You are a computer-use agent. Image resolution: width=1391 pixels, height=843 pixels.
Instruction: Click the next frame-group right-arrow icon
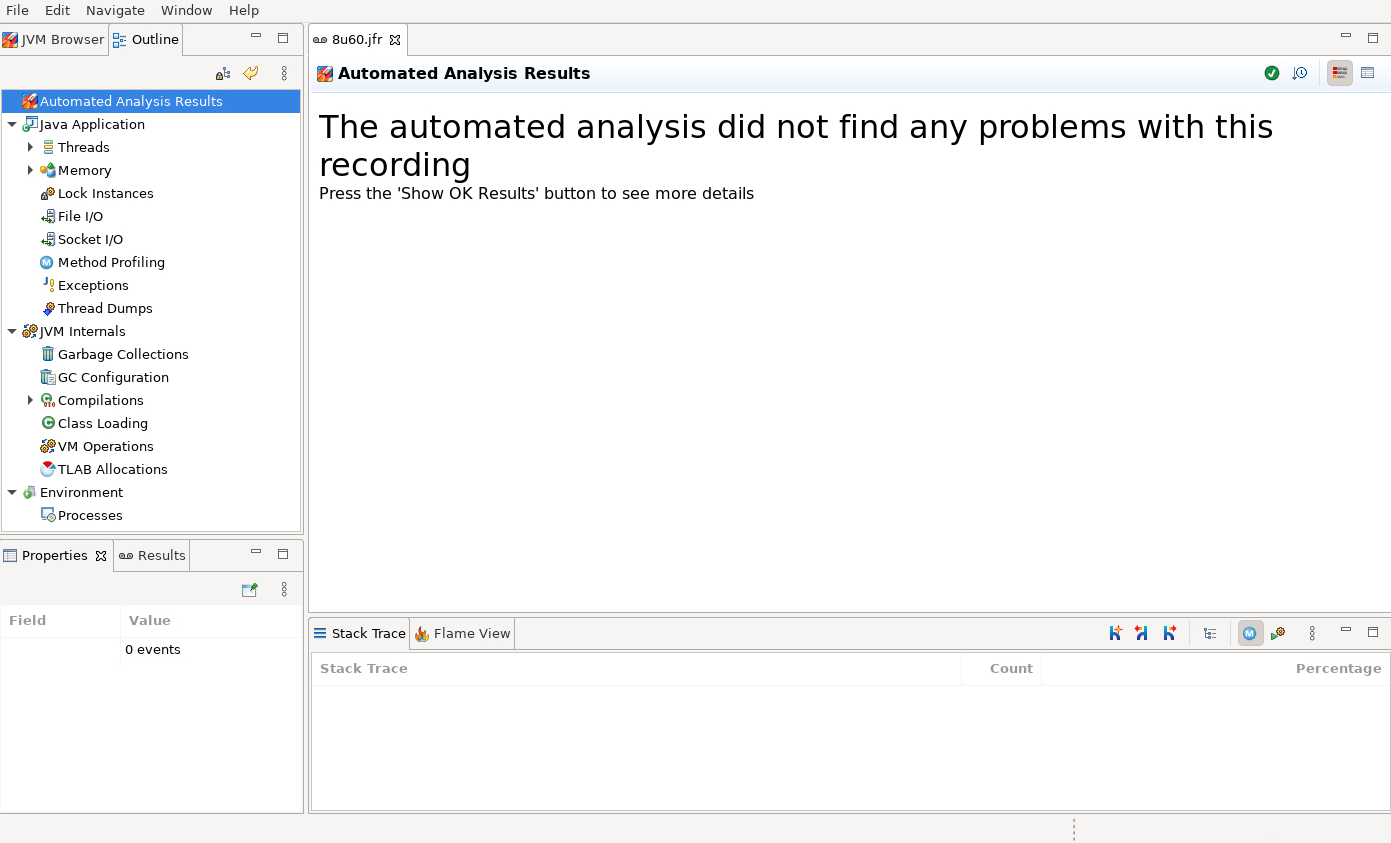(x=1168, y=633)
